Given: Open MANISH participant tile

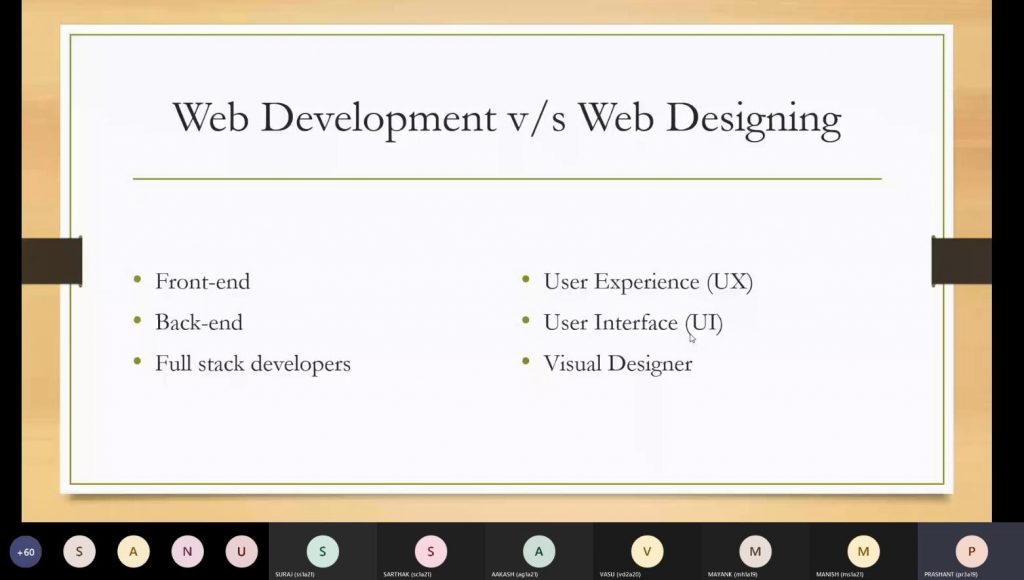Looking at the screenshot, I should 863,551.
